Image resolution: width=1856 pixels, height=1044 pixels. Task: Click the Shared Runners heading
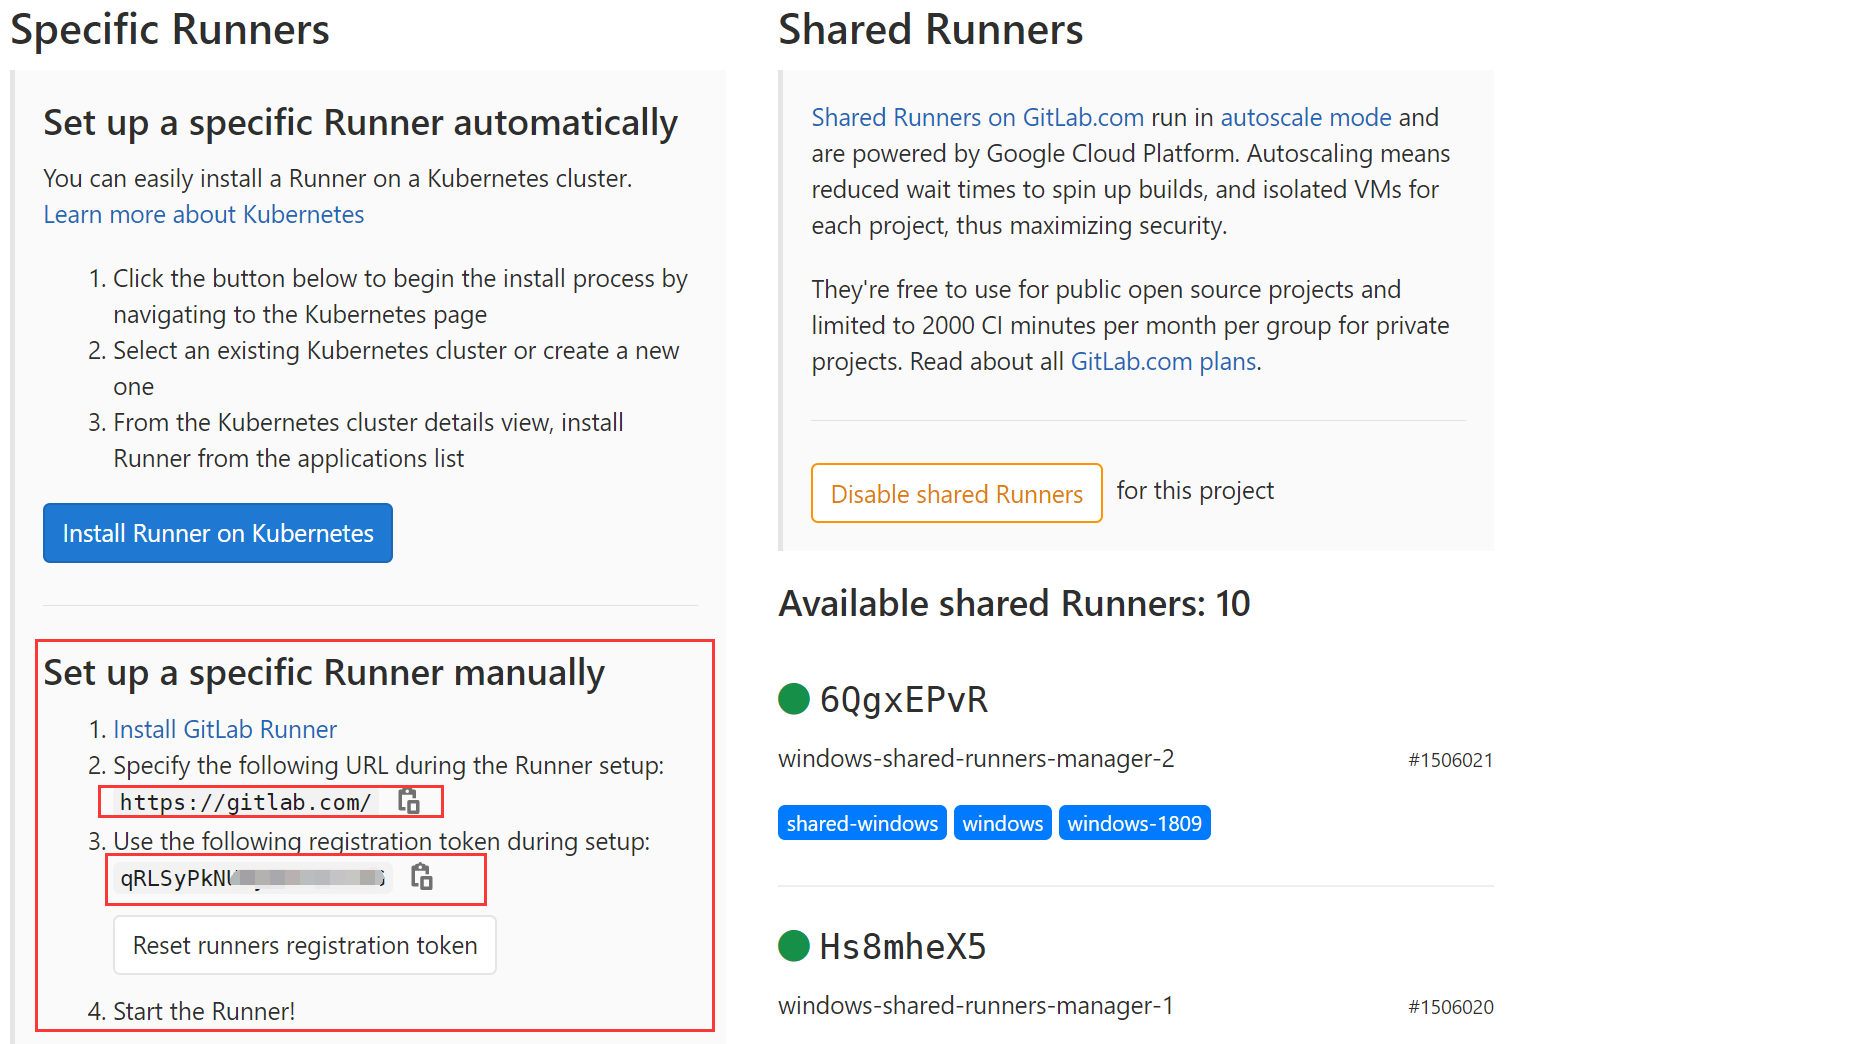[931, 29]
